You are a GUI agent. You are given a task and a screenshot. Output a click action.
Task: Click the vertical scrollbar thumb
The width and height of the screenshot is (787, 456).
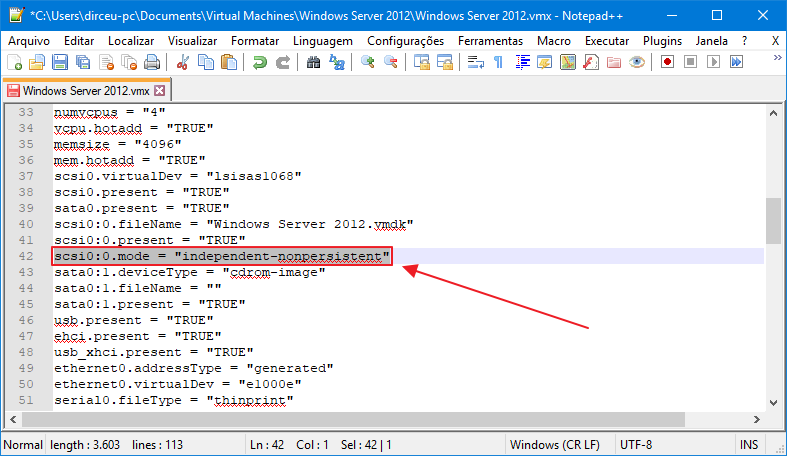pos(773,221)
